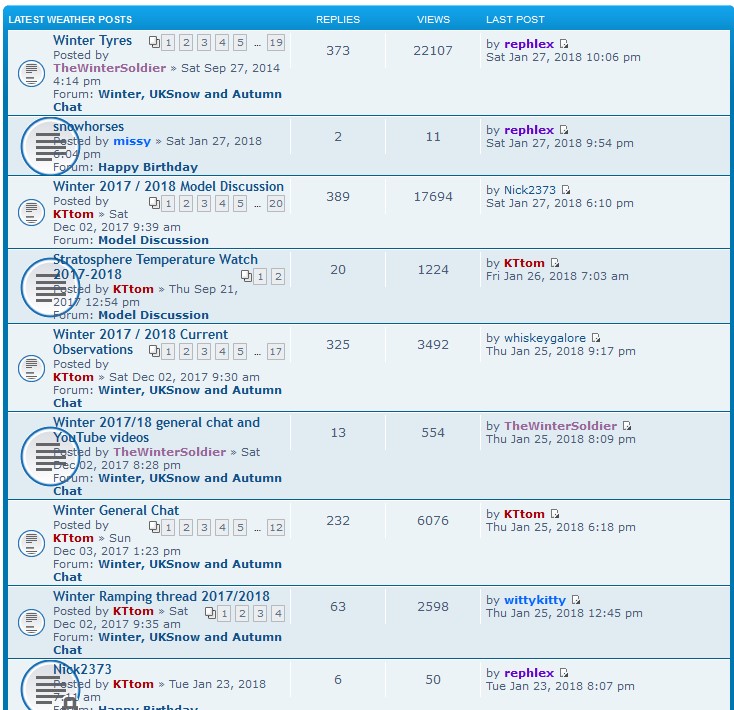
Task: Open Winter 2017/18 general chat and YouTube videos
Action: [156, 430]
